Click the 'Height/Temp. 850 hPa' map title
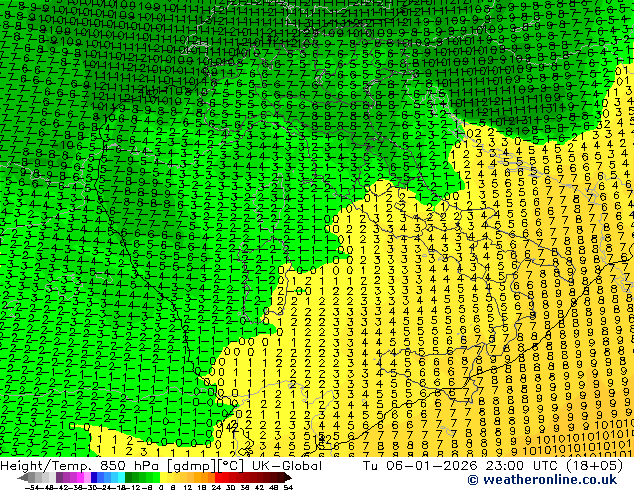Screen dimensions: 634x490 pos(80,466)
